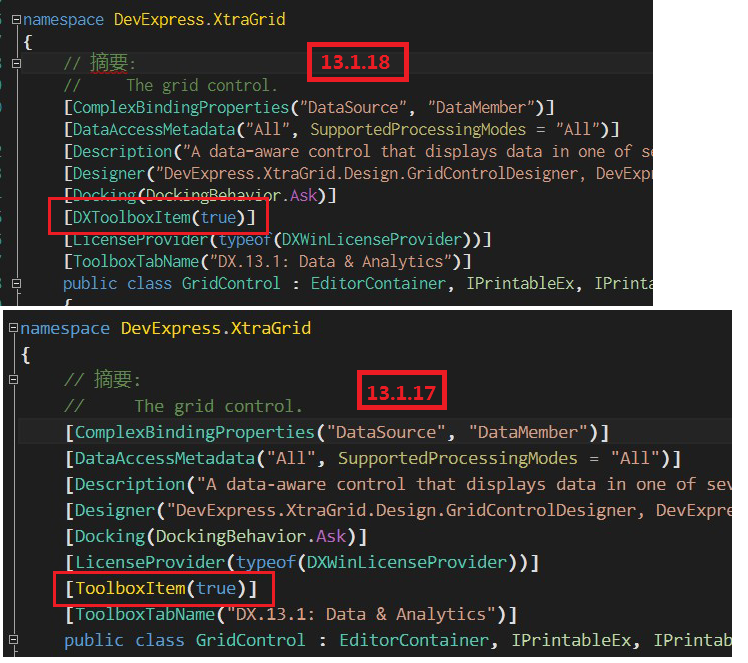748x663 pixels.
Task: Click the purple Ask enum value in the upper pane
Action: (303, 196)
